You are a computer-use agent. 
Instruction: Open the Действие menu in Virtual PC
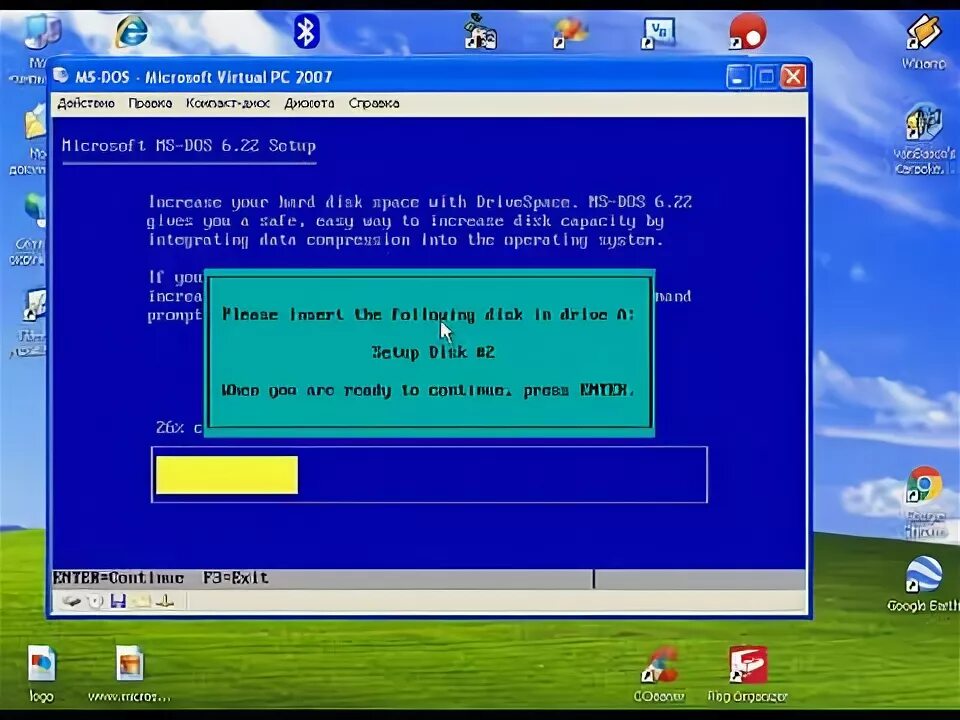(86, 103)
